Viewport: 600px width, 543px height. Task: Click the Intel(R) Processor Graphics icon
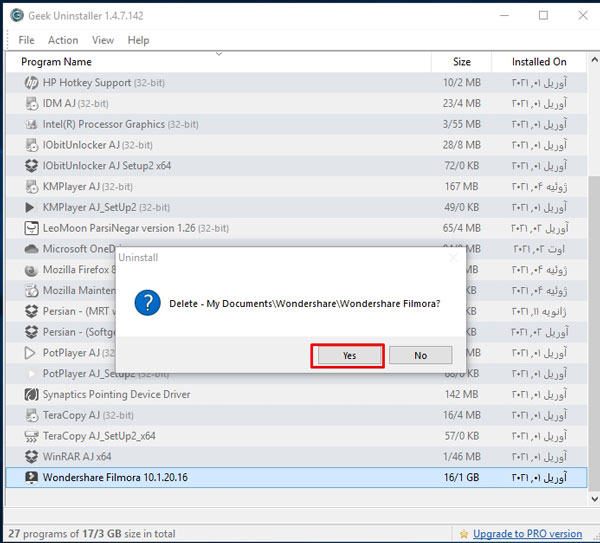coord(31,124)
